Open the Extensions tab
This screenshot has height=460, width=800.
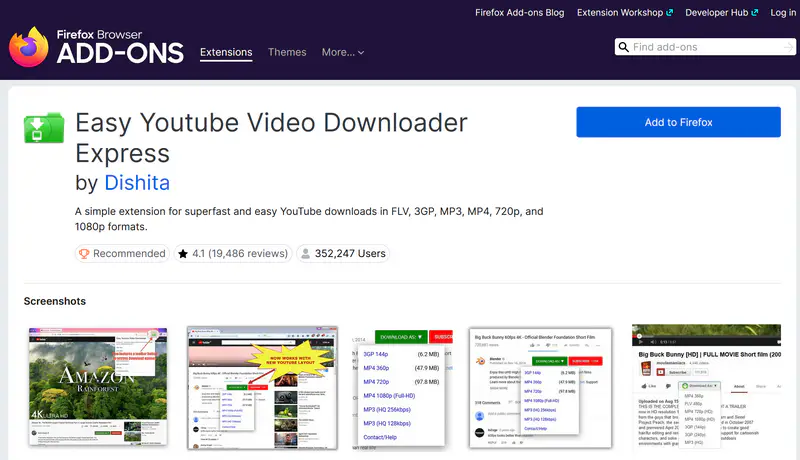click(x=226, y=53)
